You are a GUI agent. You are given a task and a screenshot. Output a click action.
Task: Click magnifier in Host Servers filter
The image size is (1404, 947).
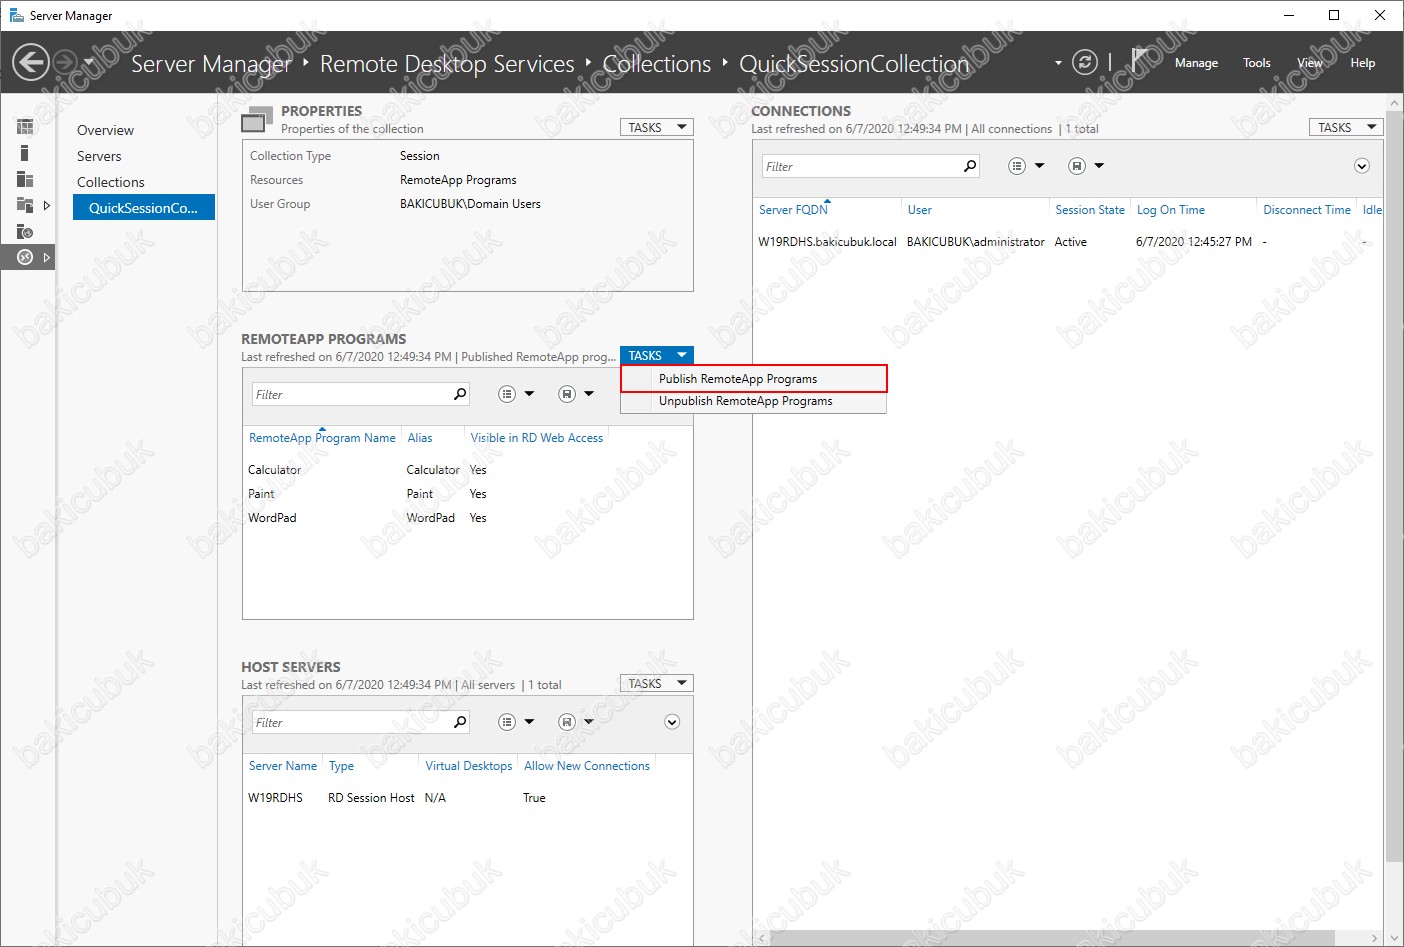click(x=460, y=722)
